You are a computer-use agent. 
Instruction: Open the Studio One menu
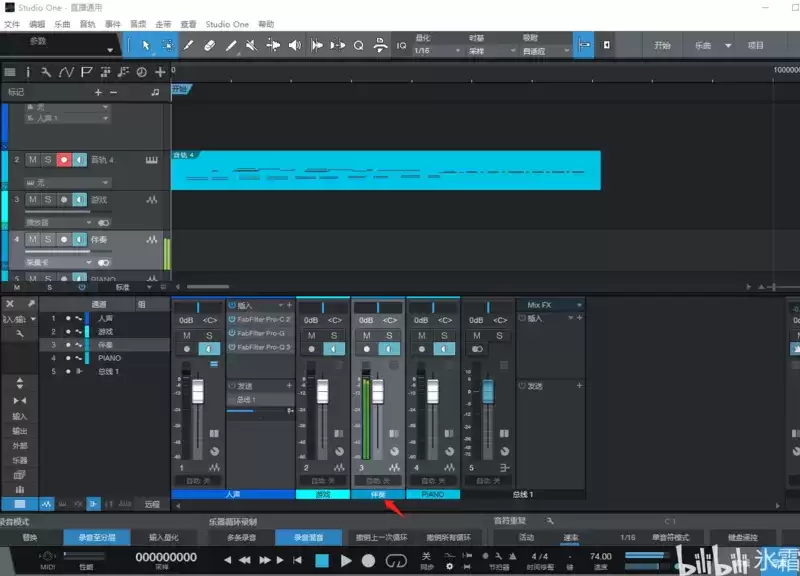point(227,23)
